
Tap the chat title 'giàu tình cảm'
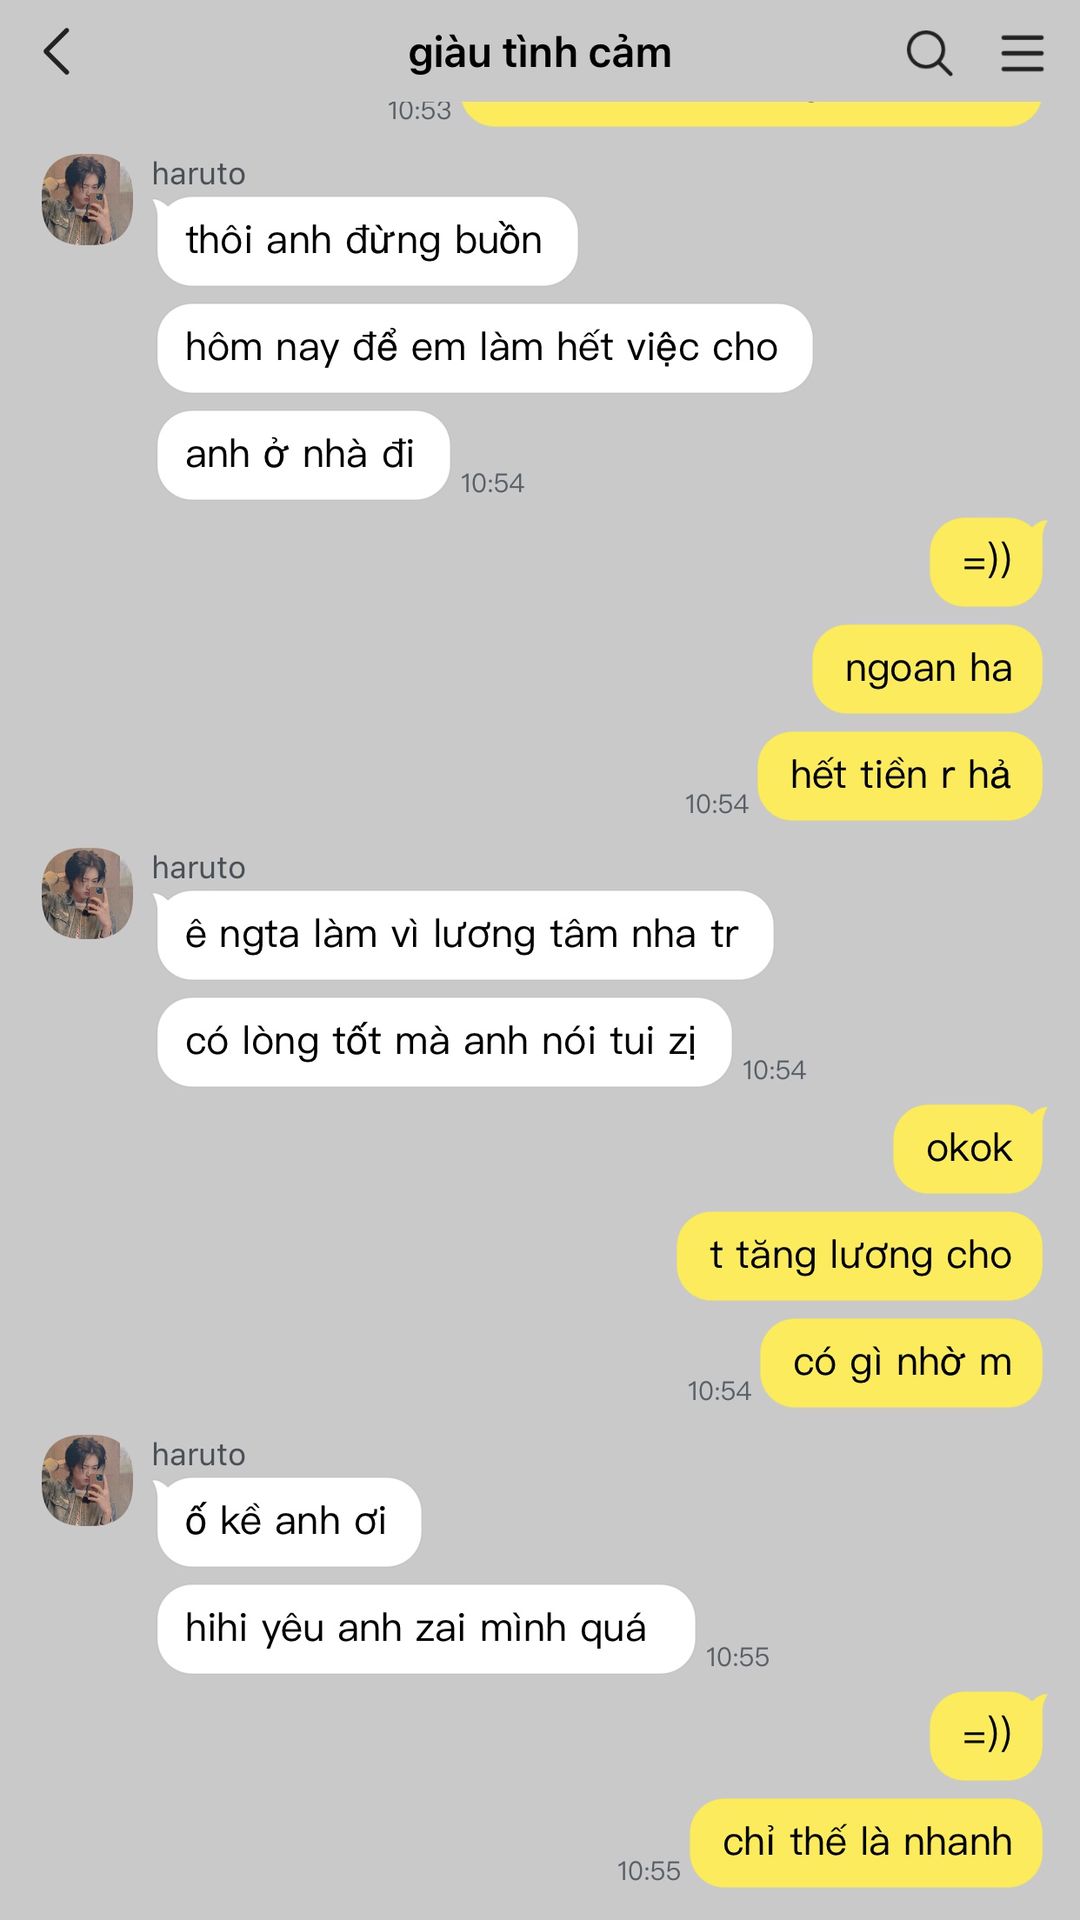click(540, 53)
